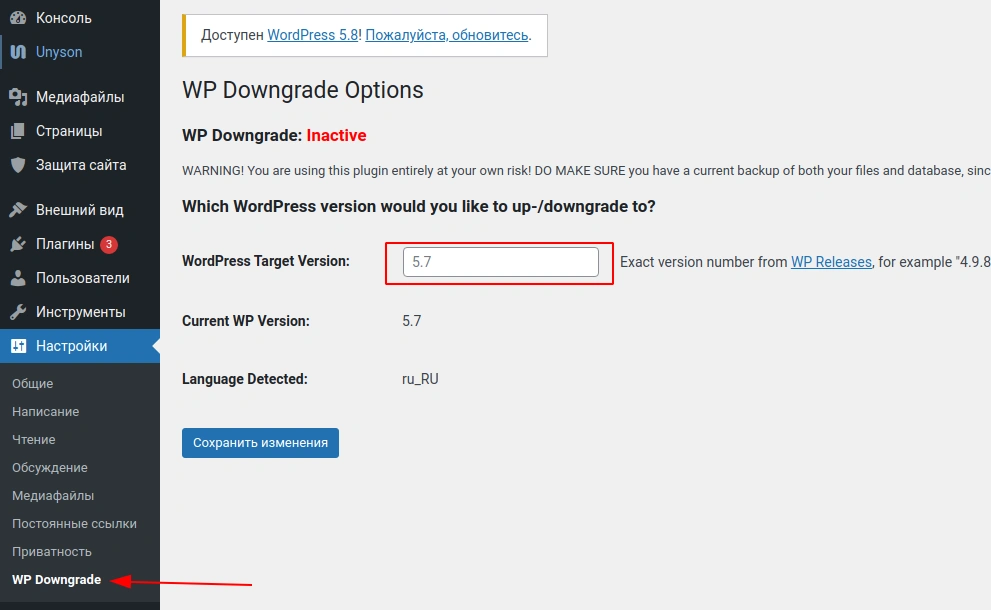Go to Написание settings submenu

click(x=46, y=412)
